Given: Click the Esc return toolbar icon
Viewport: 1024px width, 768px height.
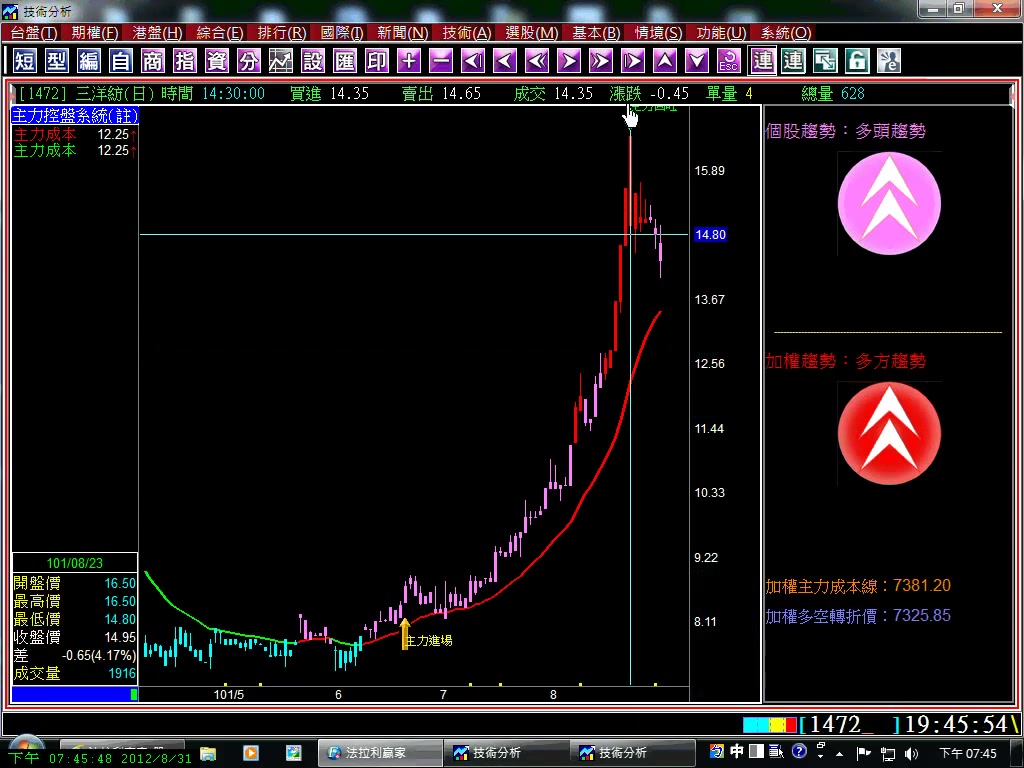Looking at the screenshot, I should (729, 61).
